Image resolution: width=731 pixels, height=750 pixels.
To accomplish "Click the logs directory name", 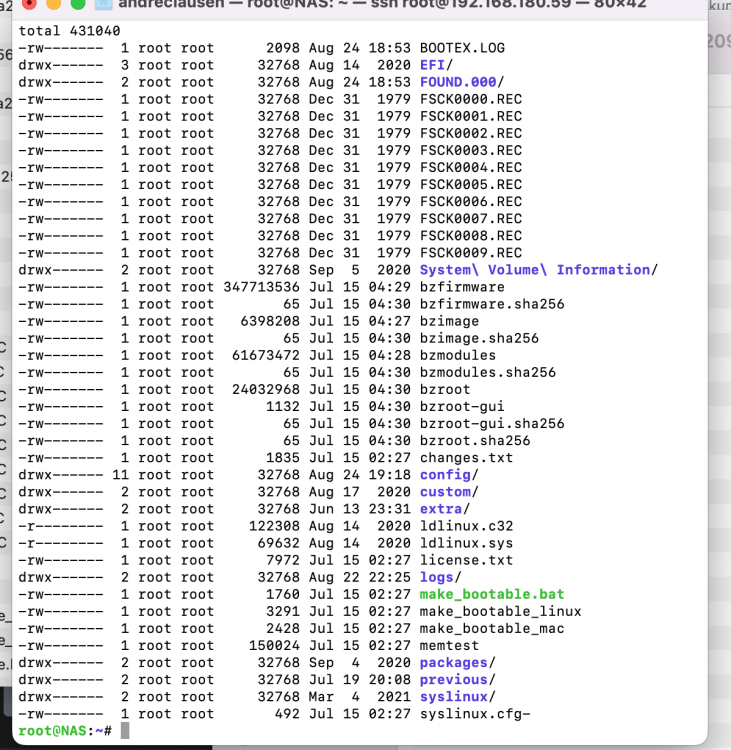I will (x=437, y=577).
